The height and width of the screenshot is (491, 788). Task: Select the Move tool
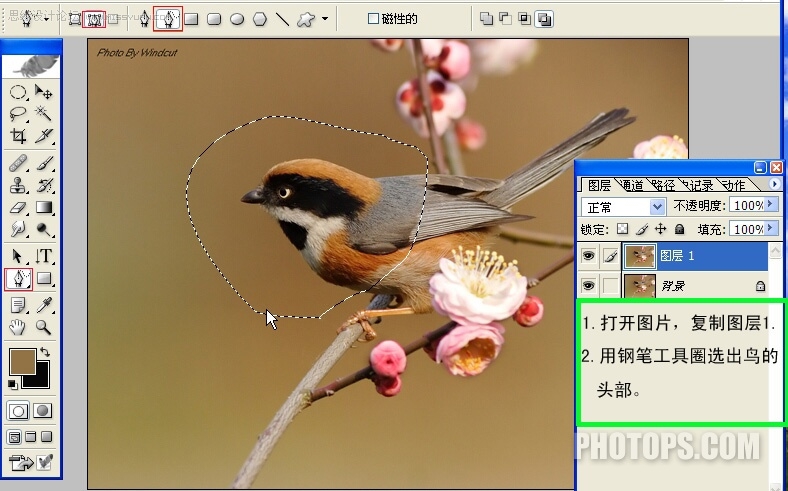pyautogui.click(x=44, y=92)
